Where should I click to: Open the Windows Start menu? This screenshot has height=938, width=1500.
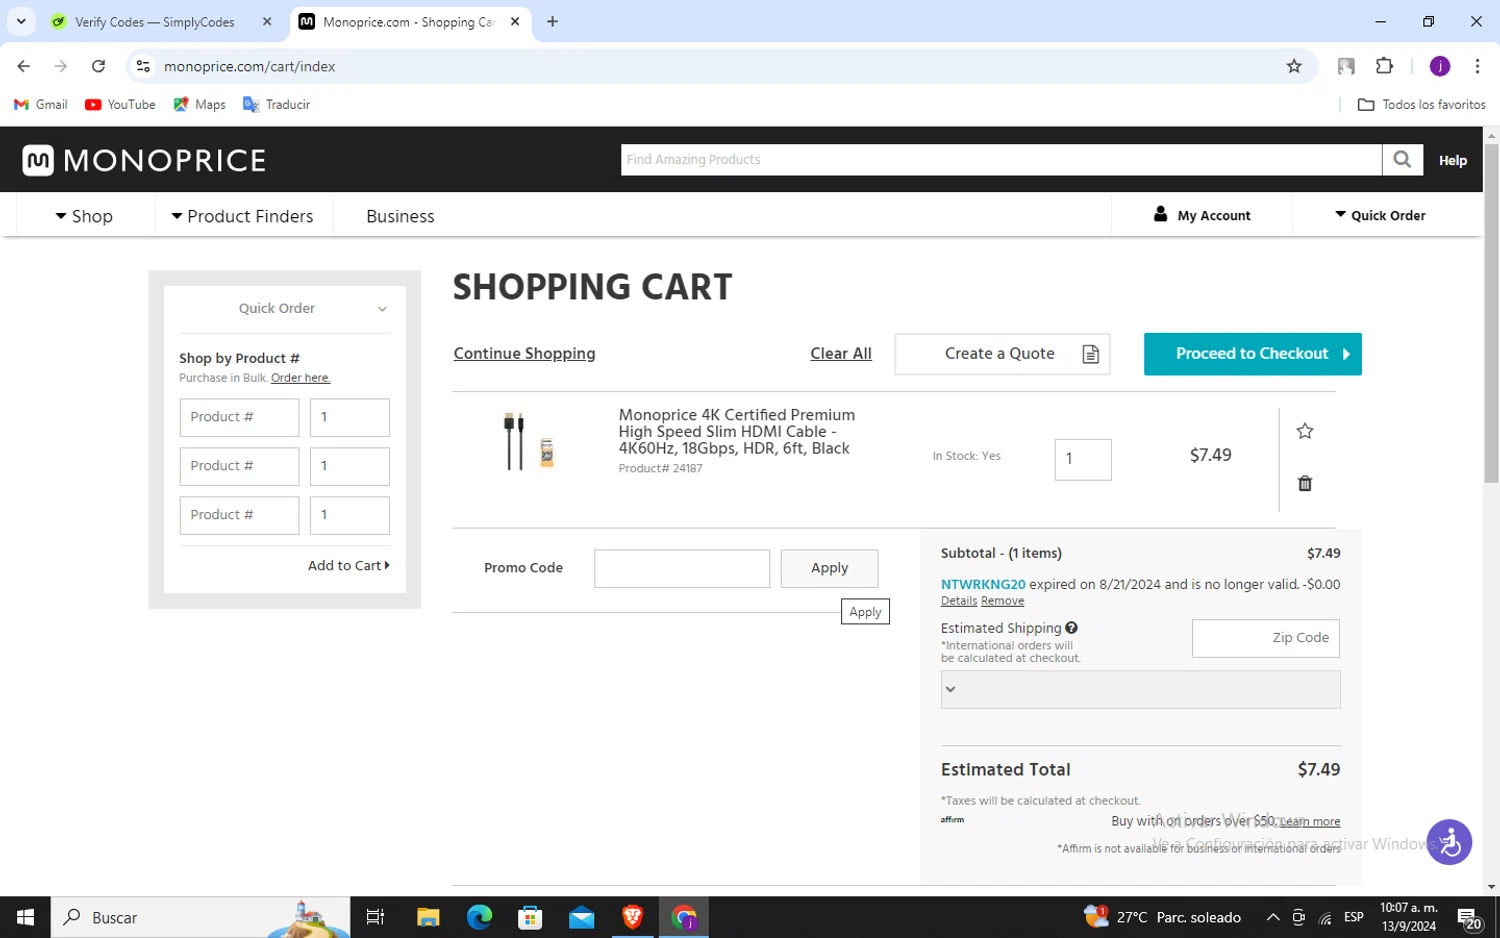(x=25, y=917)
